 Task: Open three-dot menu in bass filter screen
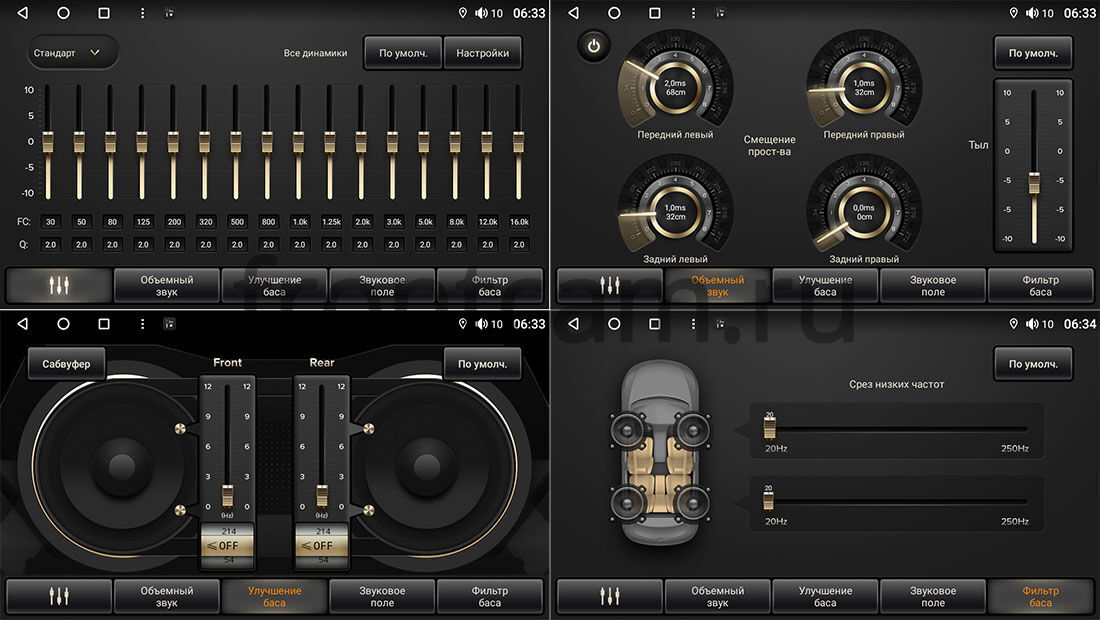tap(693, 324)
